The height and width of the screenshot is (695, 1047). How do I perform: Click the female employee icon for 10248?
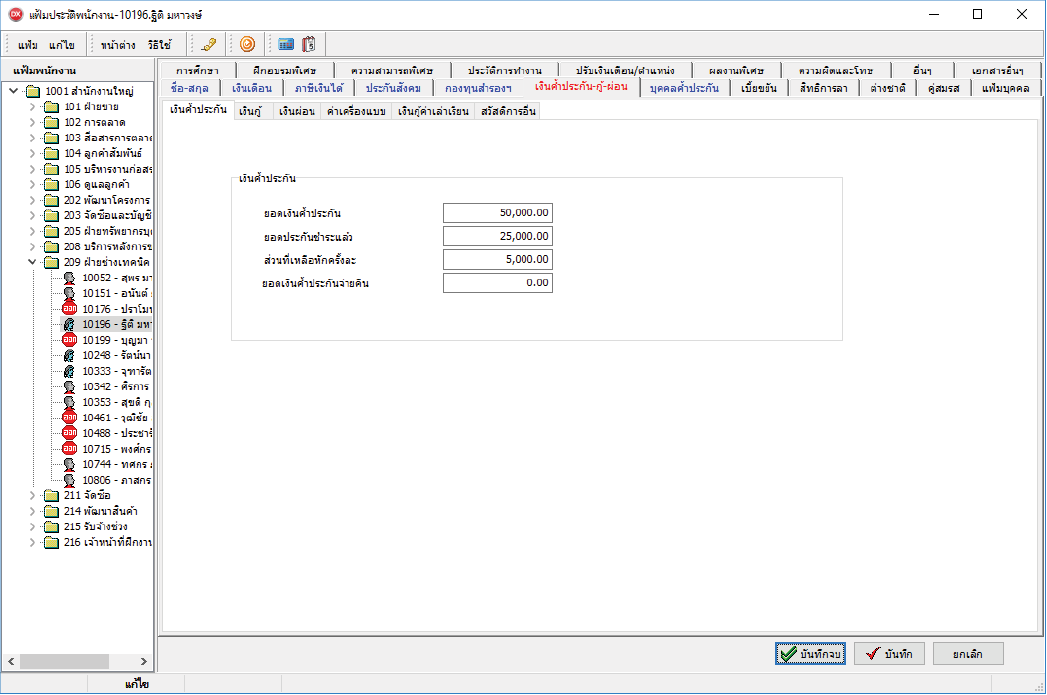tap(69, 355)
